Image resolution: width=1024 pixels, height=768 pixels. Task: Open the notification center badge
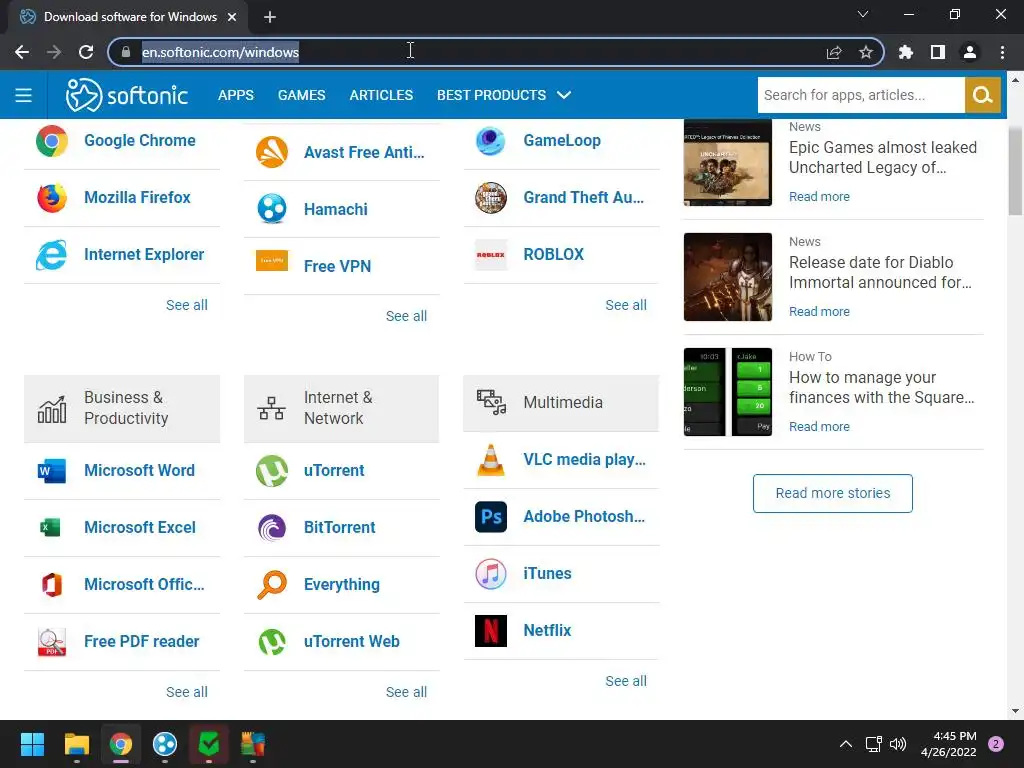click(x=996, y=744)
